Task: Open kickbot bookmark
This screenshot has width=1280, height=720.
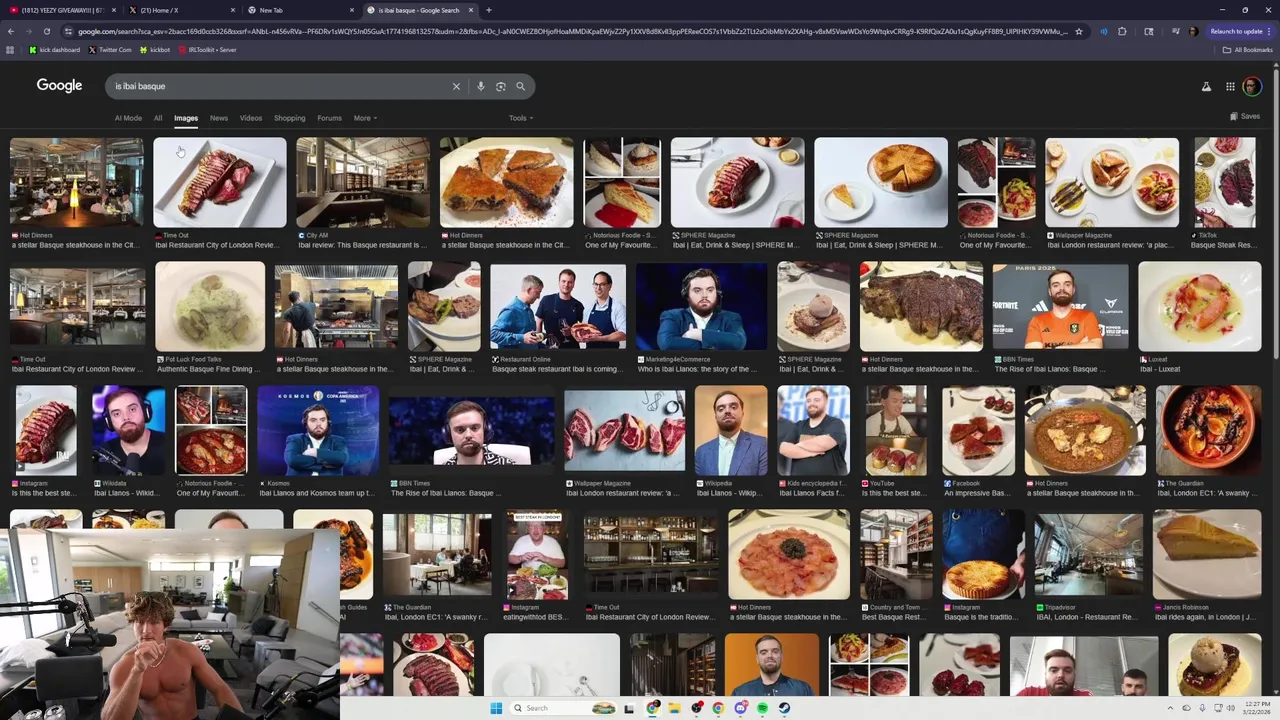Action: click(155, 49)
